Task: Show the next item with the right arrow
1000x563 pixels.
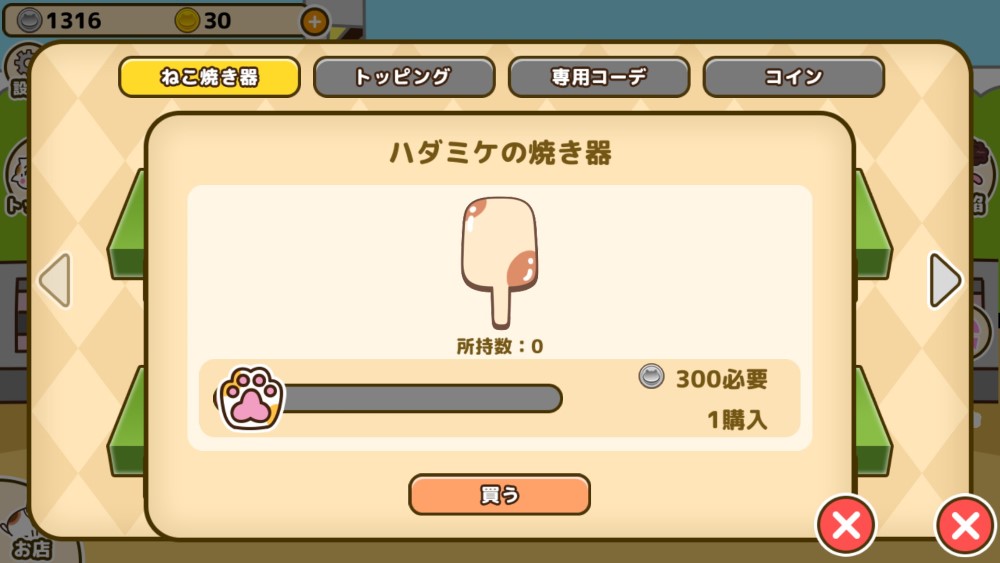Action: (x=945, y=281)
